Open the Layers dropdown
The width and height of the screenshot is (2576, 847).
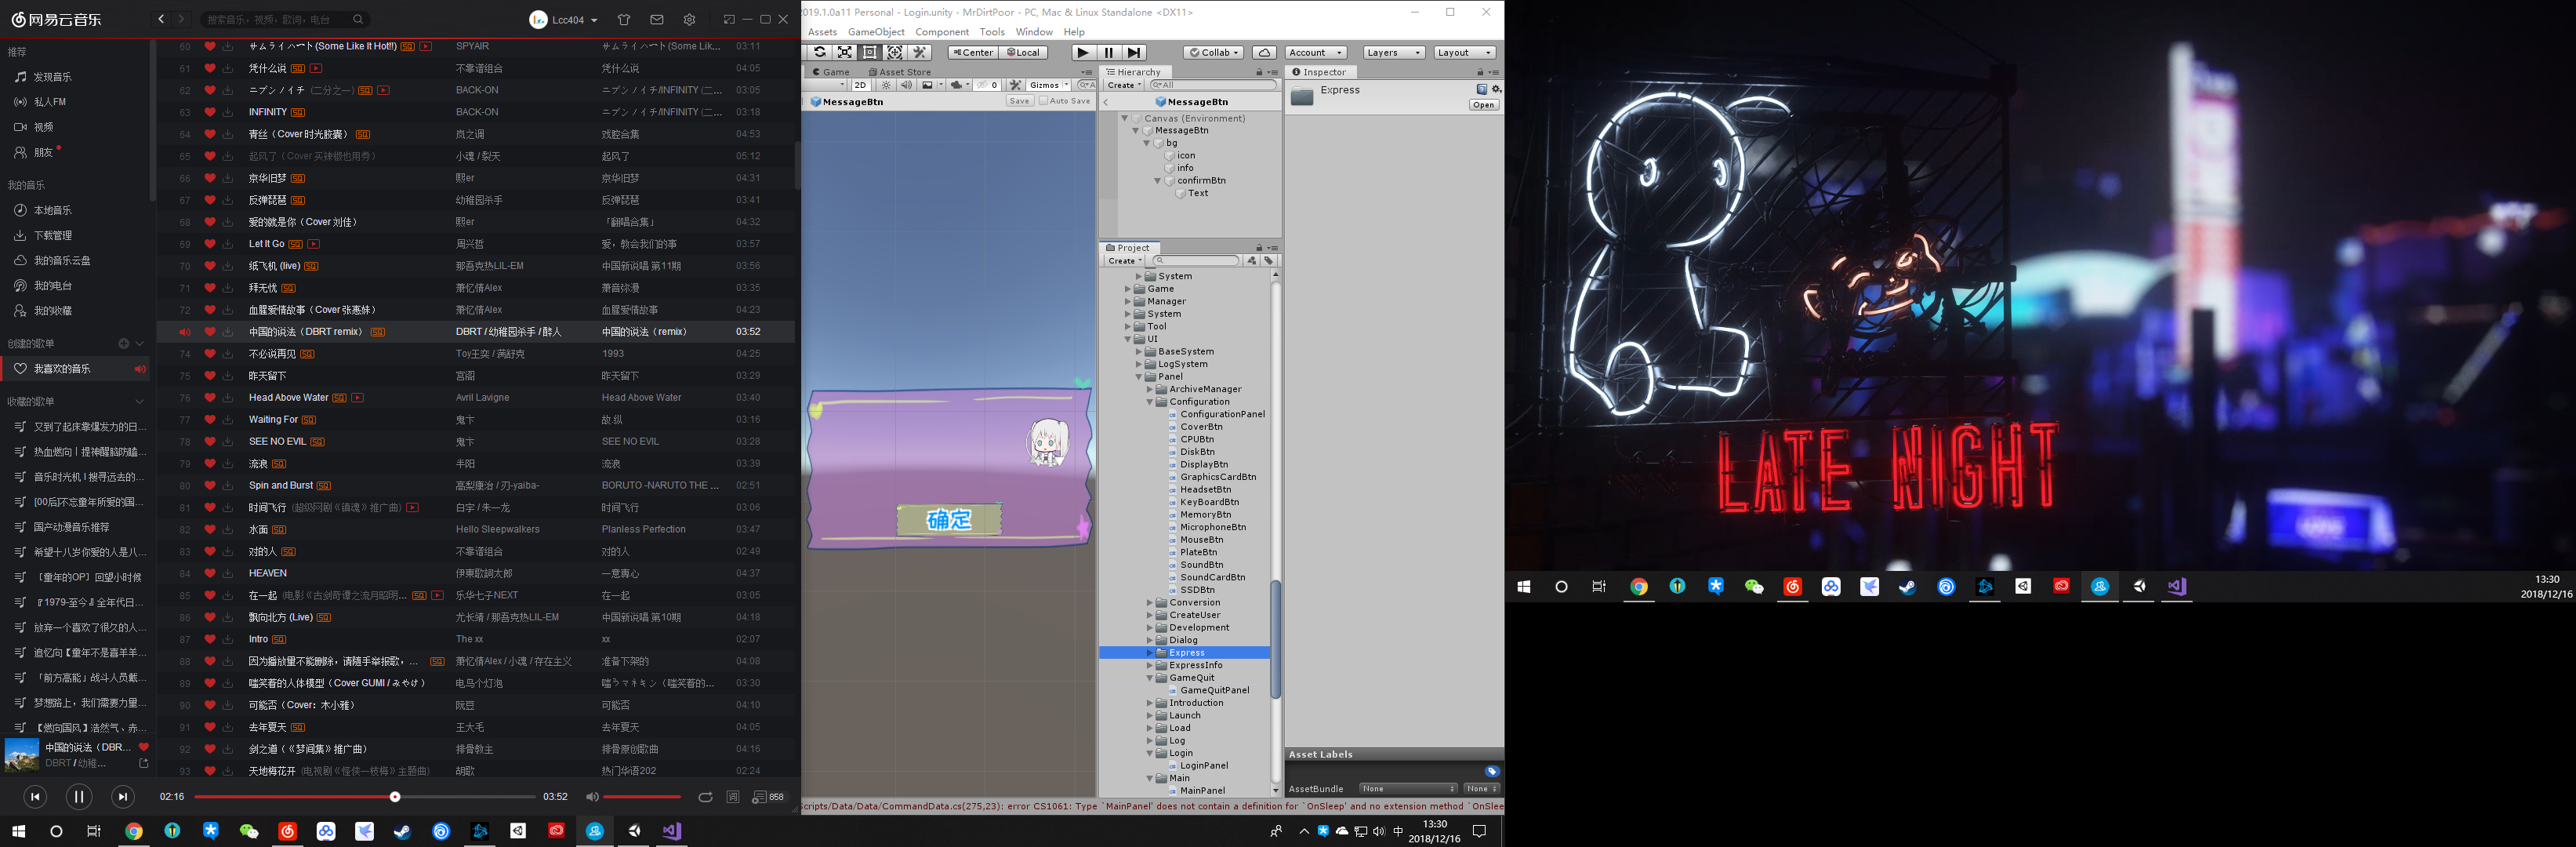(x=1393, y=52)
